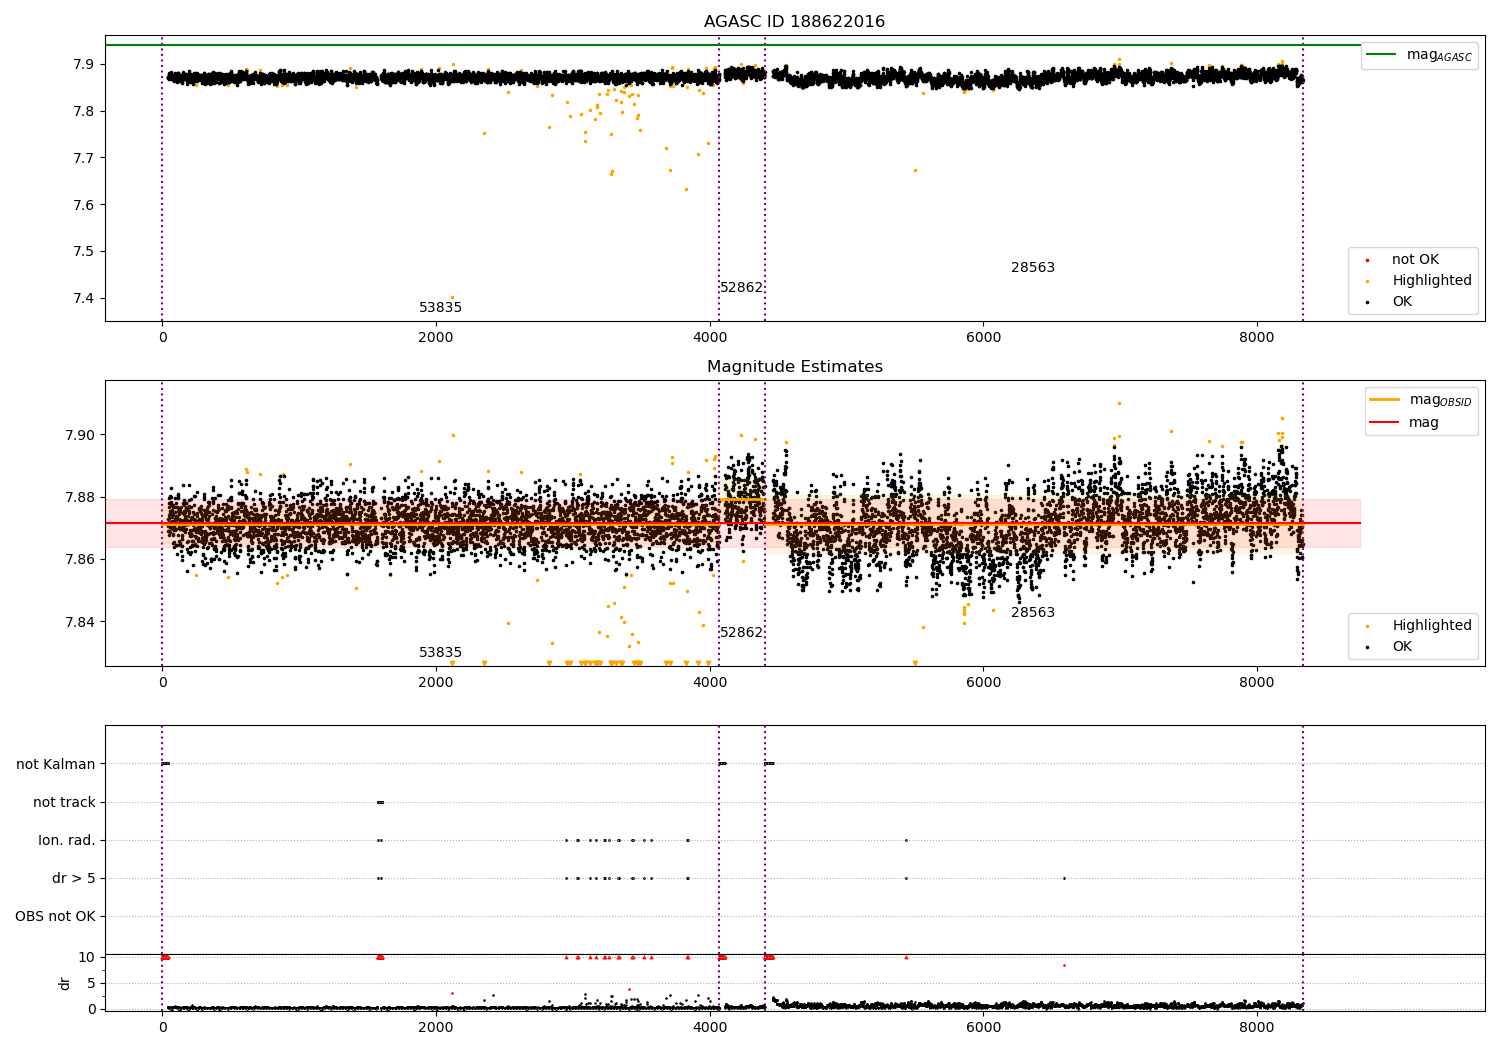This screenshot has width=1500, height=1050.
Task: Click the 2000 x-axis tick under the top plot
Action: click(x=436, y=338)
